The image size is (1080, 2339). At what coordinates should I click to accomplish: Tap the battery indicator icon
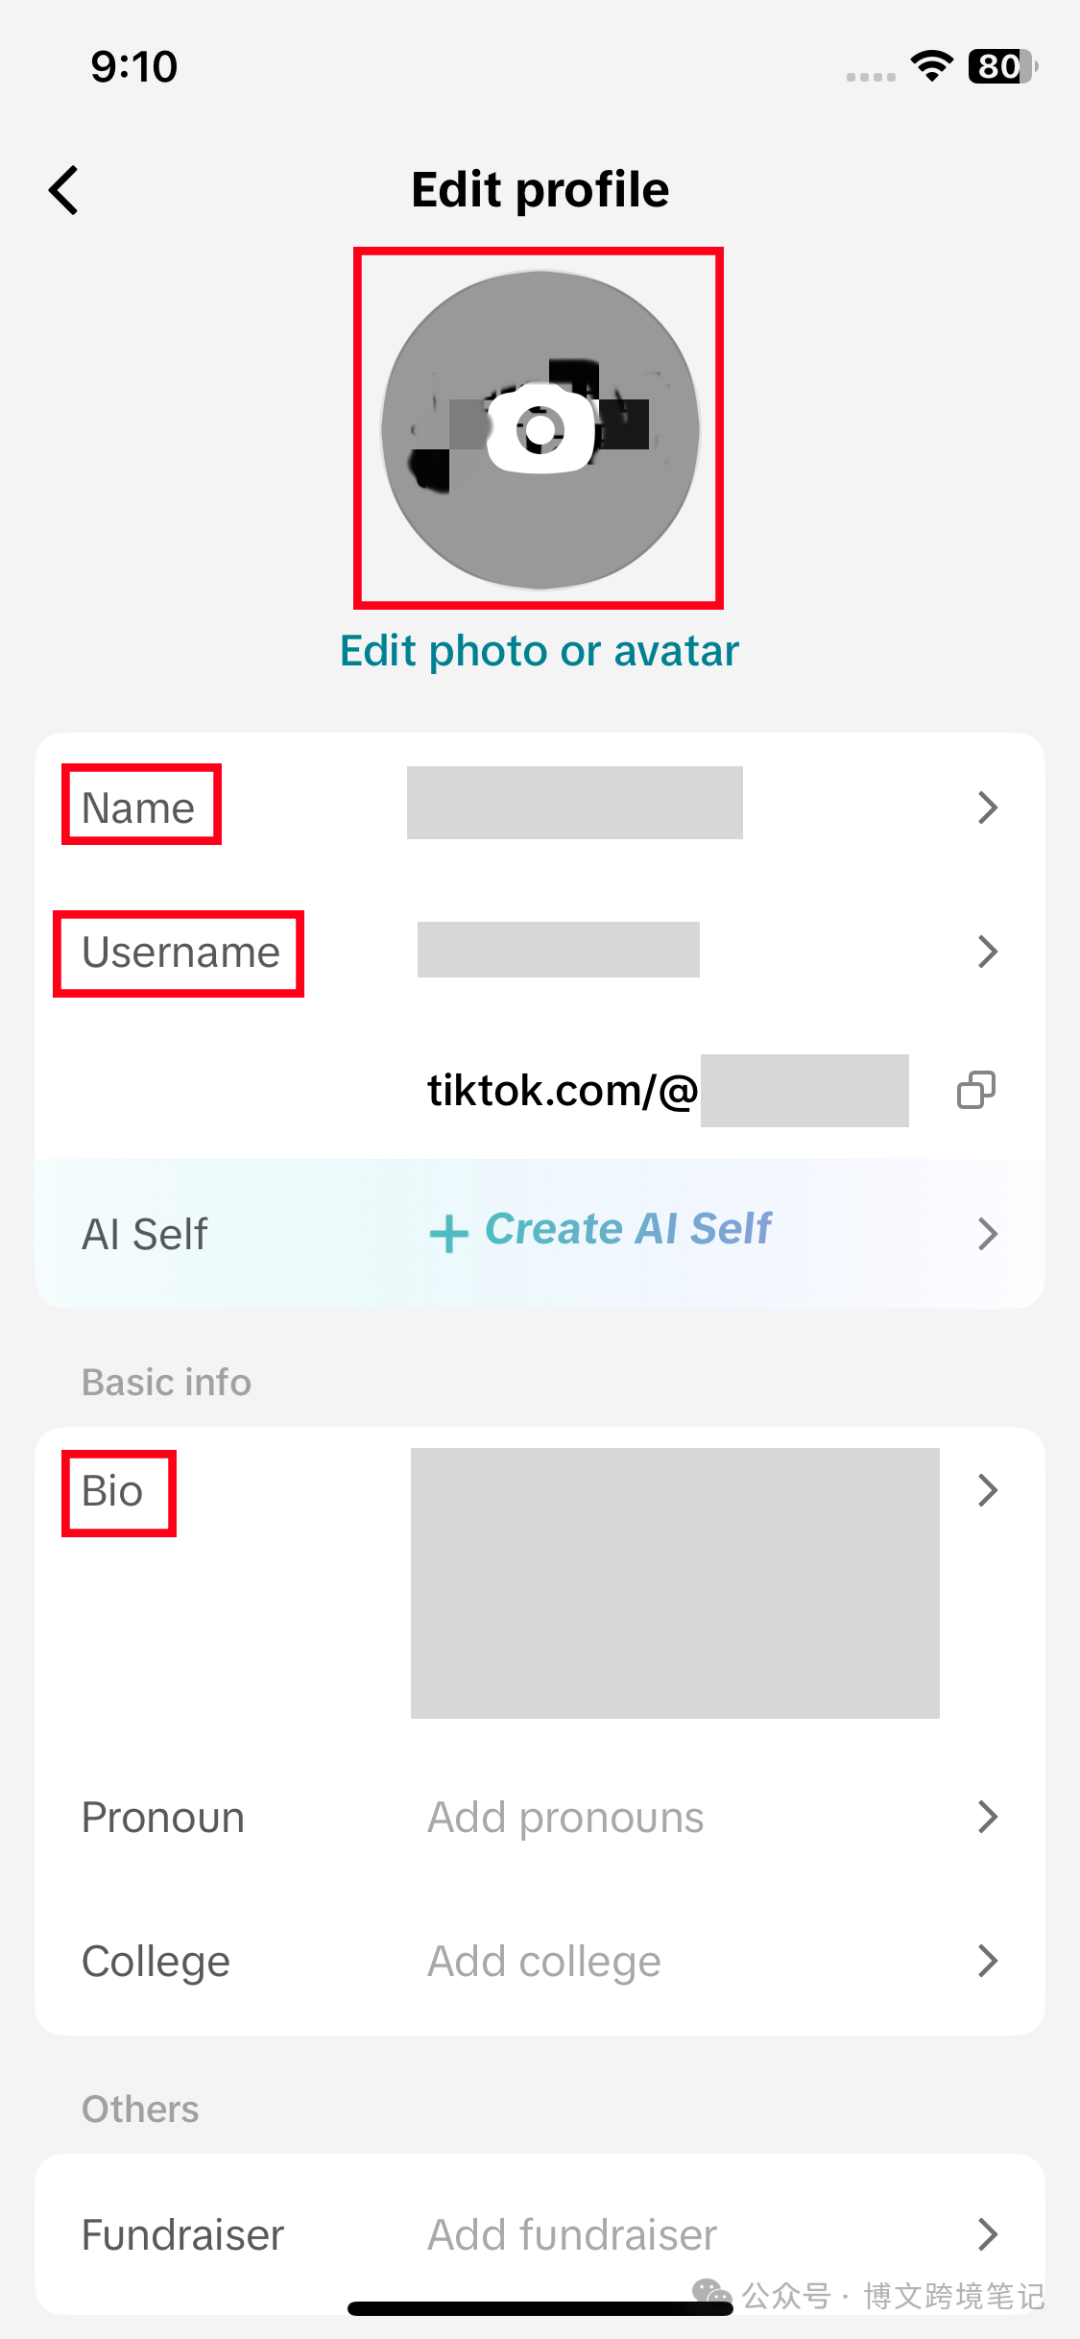point(1002,66)
